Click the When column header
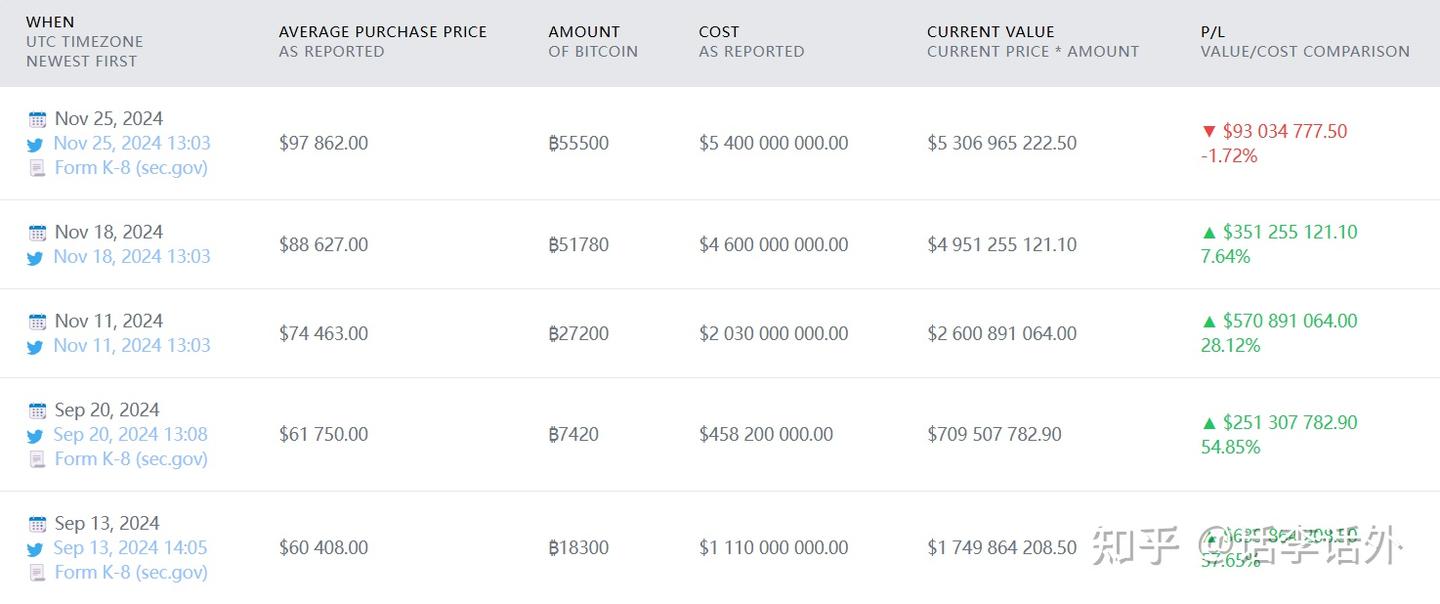 pyautogui.click(x=50, y=22)
